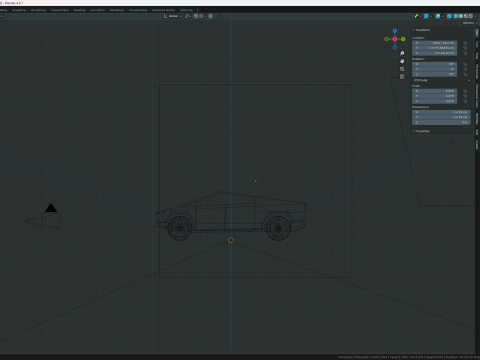The height and width of the screenshot is (360, 480).
Task: Click the dim negative Z axis gizmo handle
Action: (395, 47)
